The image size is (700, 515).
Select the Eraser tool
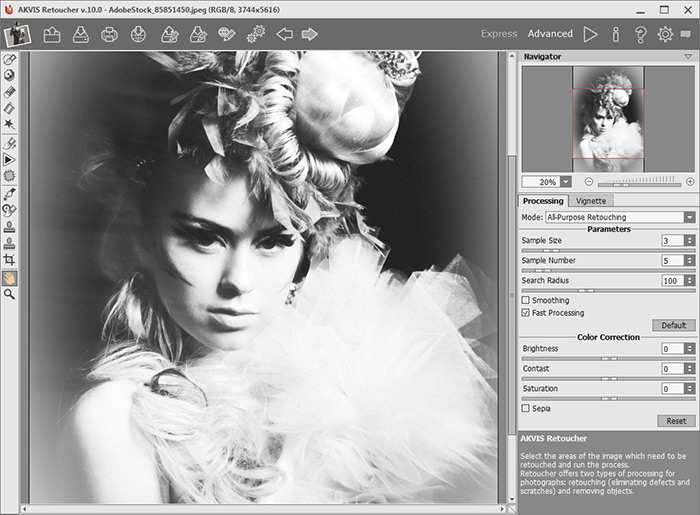9,92
